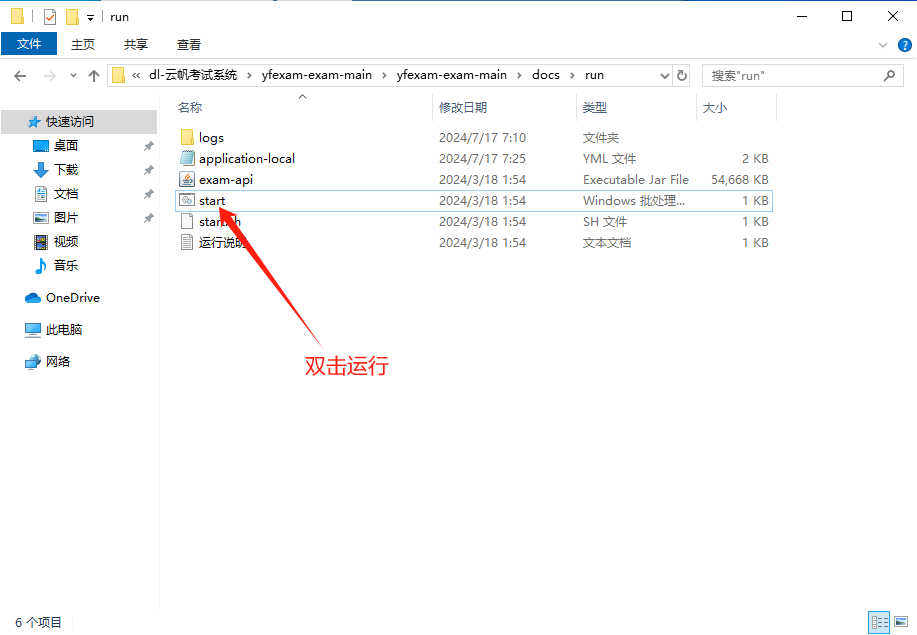
Task: Expand the ribbon with chevron arrow
Action: tap(882, 45)
